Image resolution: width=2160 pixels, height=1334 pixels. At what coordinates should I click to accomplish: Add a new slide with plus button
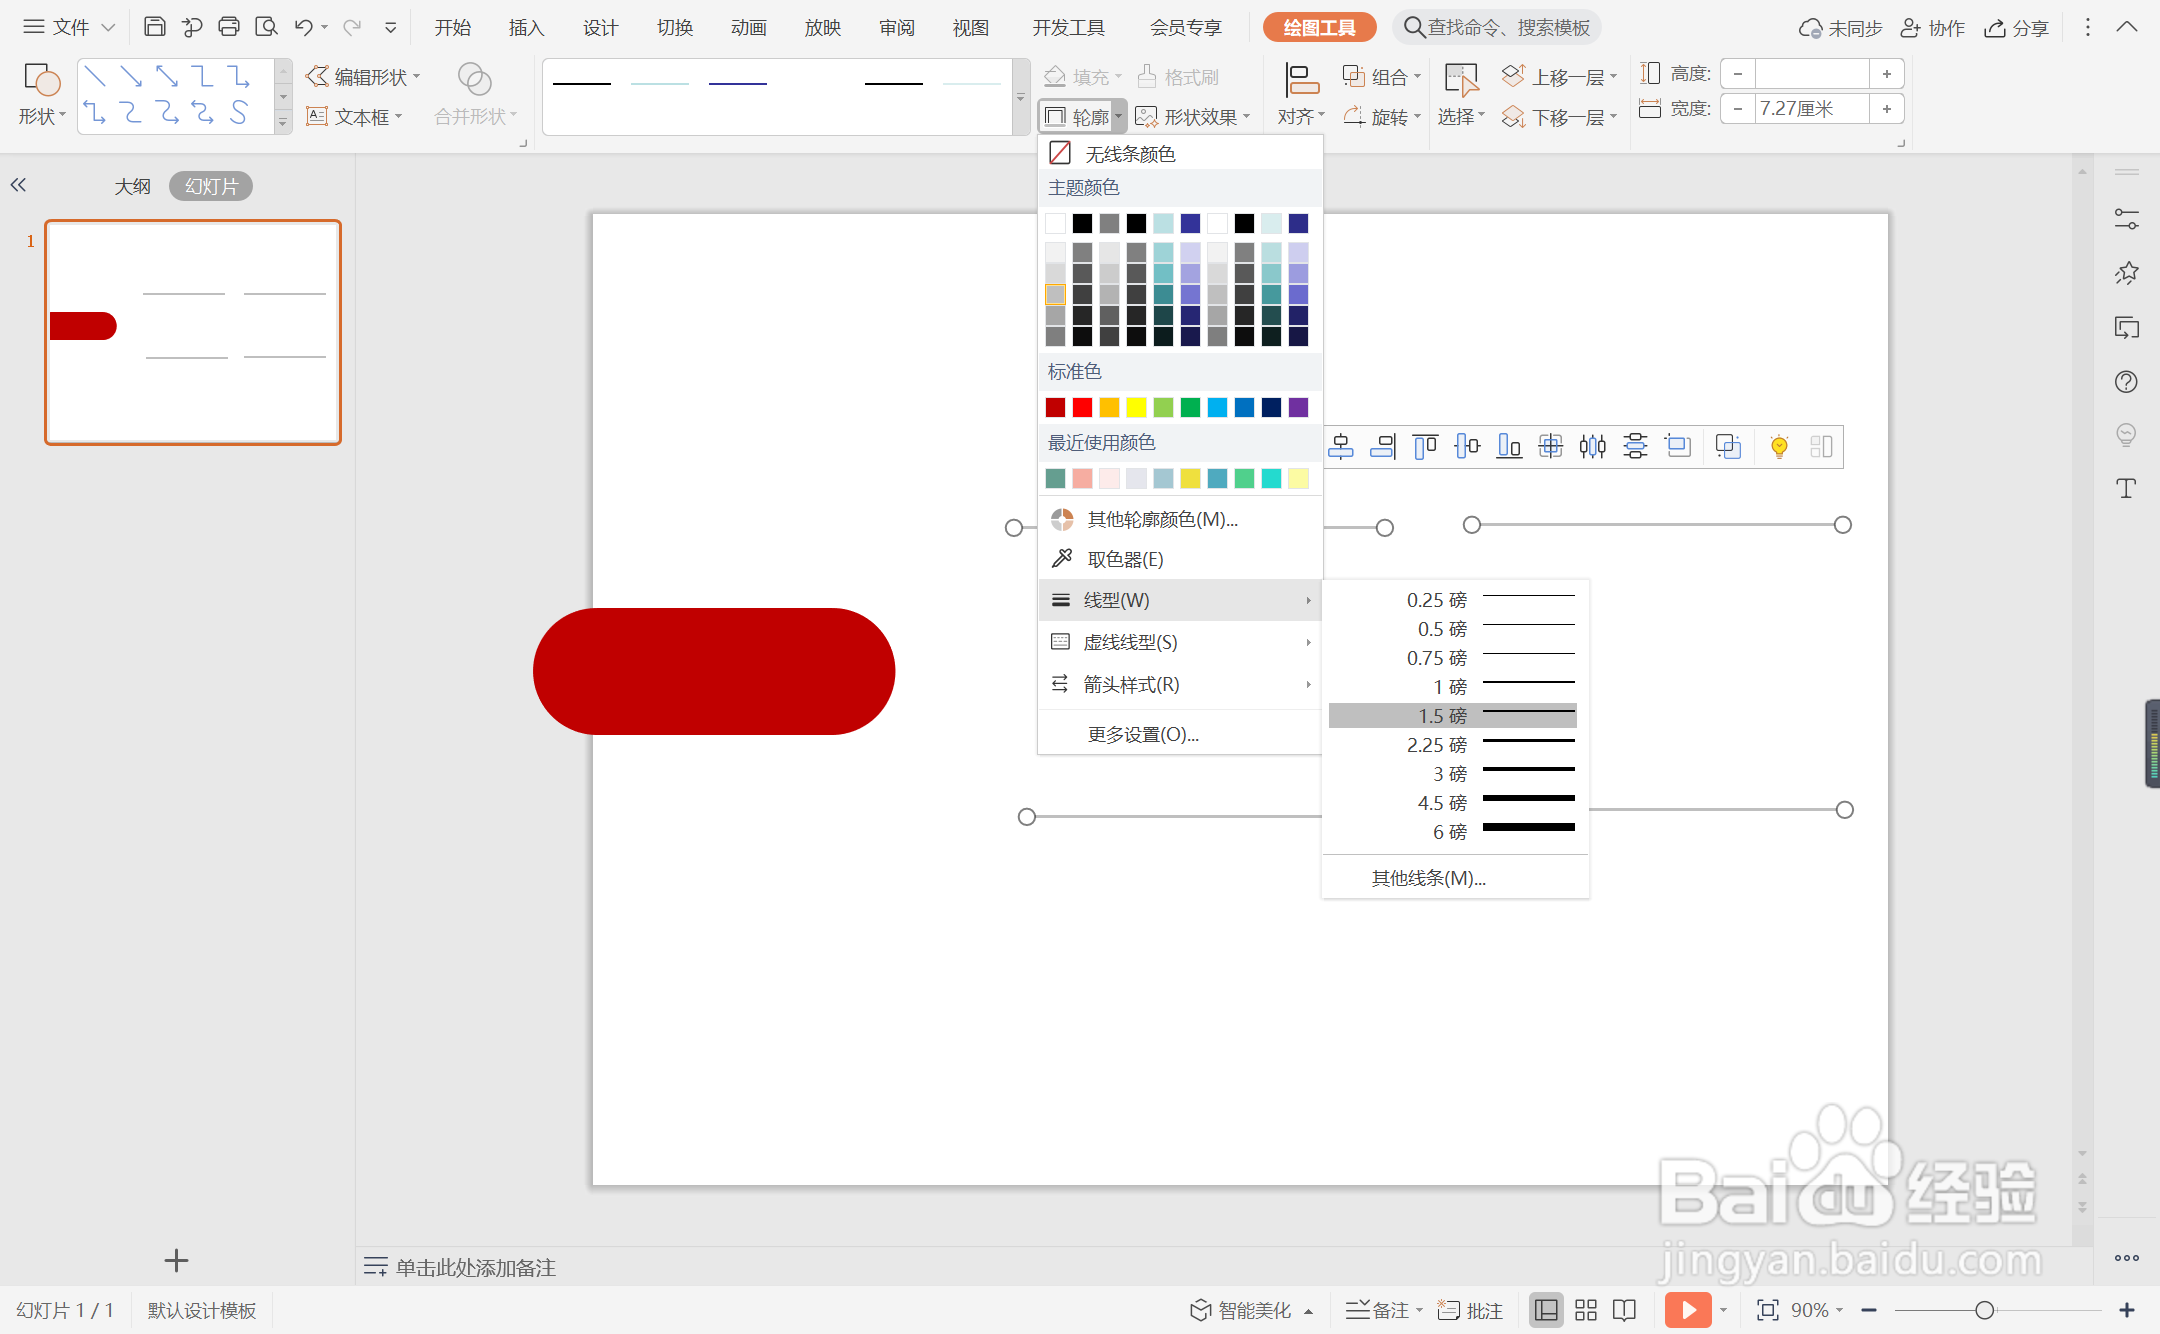(x=176, y=1260)
